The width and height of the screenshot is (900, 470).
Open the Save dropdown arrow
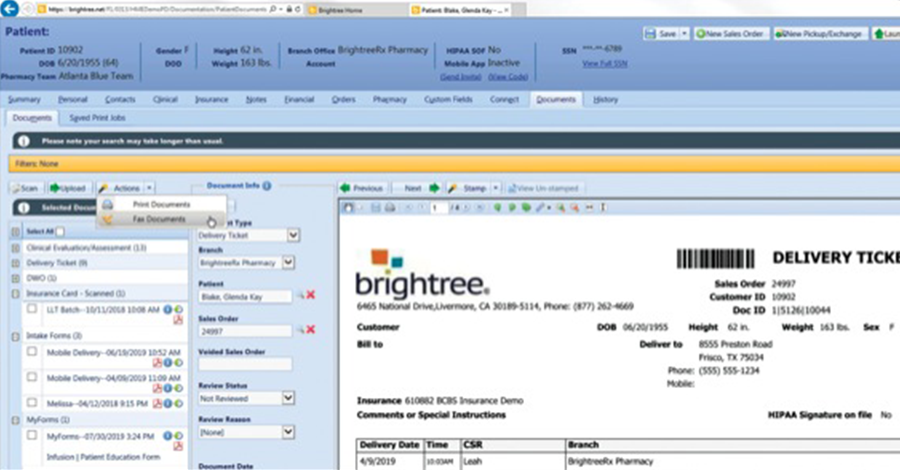684,34
